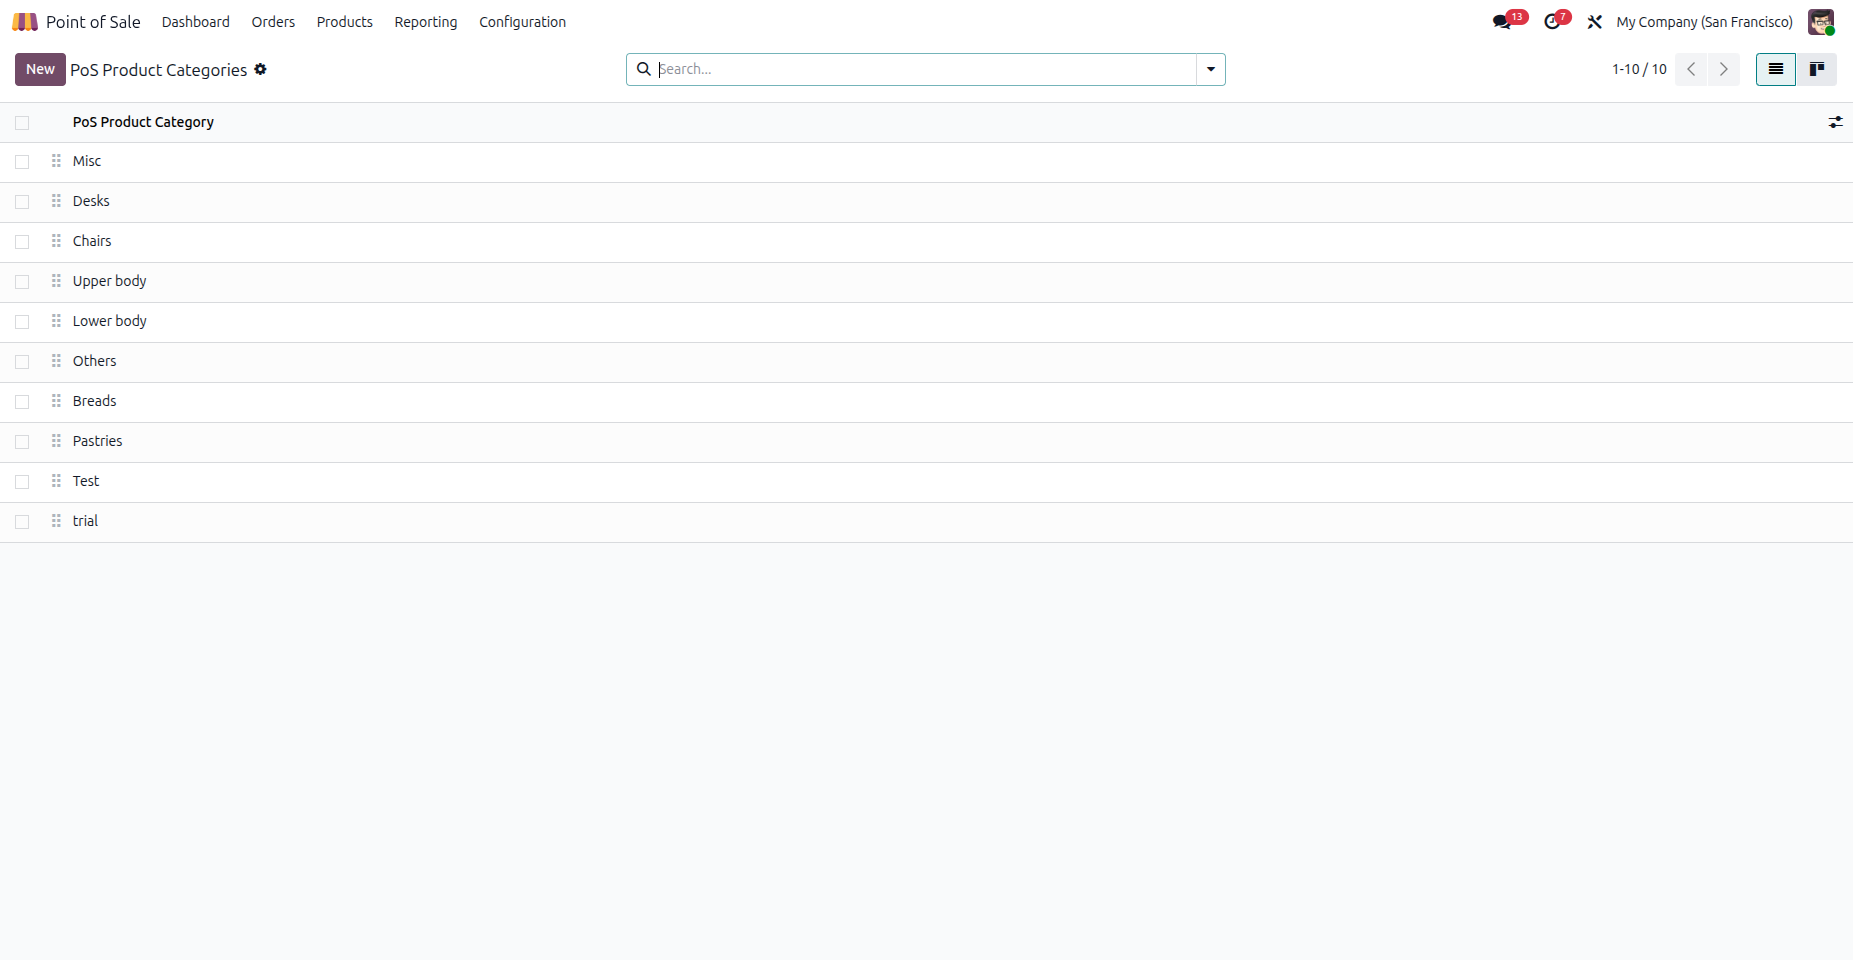Grab the drag handle of Desks row

(56, 201)
